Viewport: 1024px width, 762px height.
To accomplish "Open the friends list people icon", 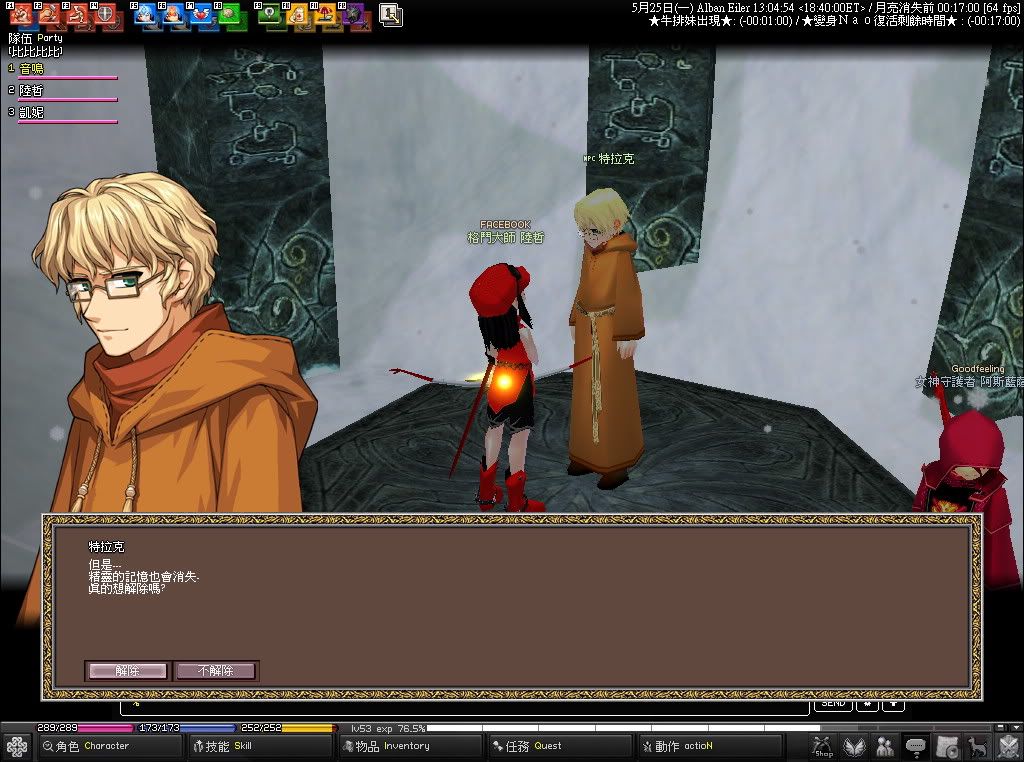I will [x=885, y=747].
